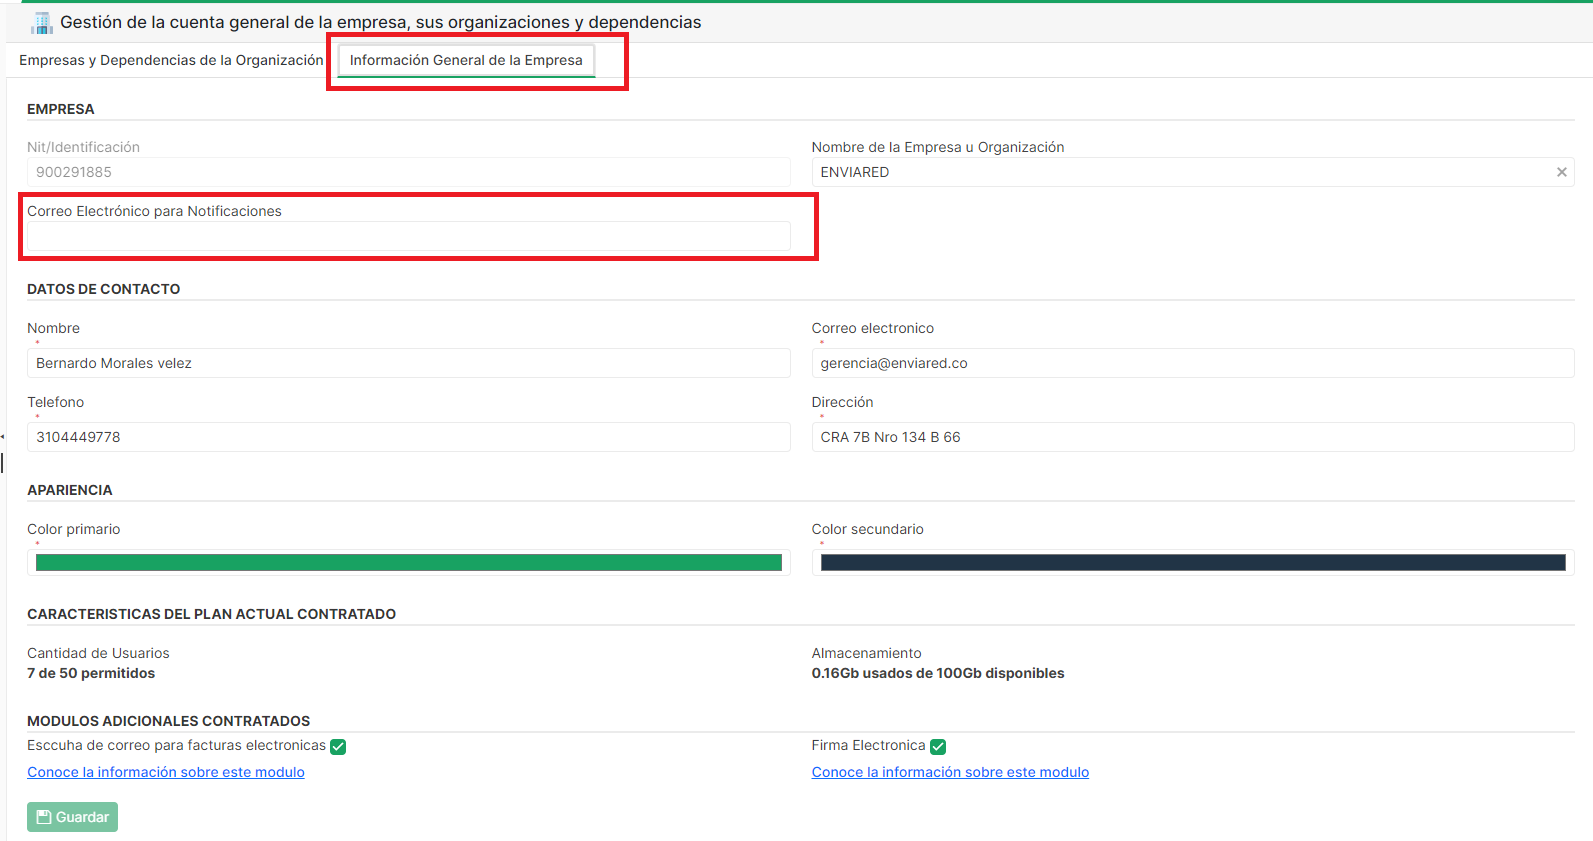Toggle the Escucha de correo facturas checkbox

(x=338, y=747)
